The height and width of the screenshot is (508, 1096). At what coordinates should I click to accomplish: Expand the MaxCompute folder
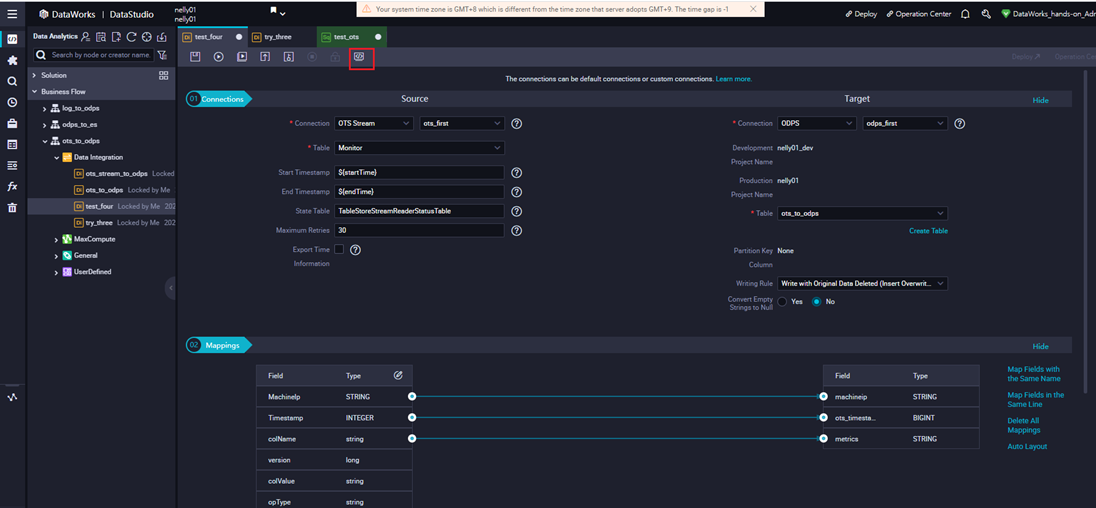pos(57,239)
